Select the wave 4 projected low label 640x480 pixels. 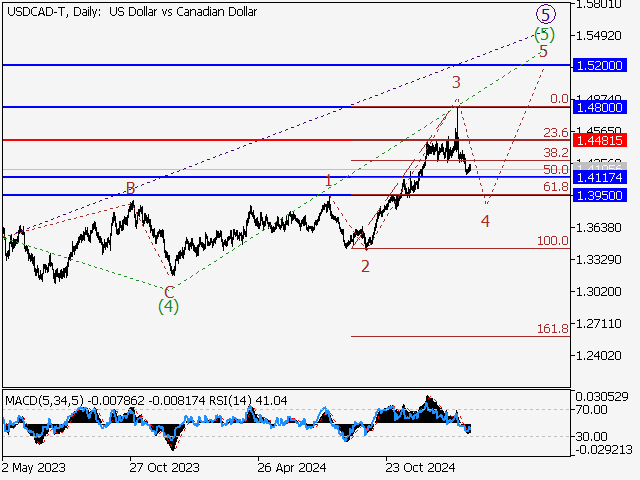point(485,220)
